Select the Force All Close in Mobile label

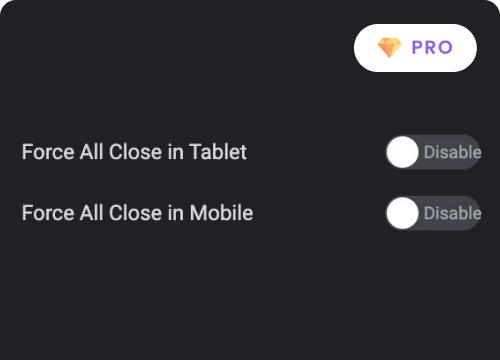point(137,213)
